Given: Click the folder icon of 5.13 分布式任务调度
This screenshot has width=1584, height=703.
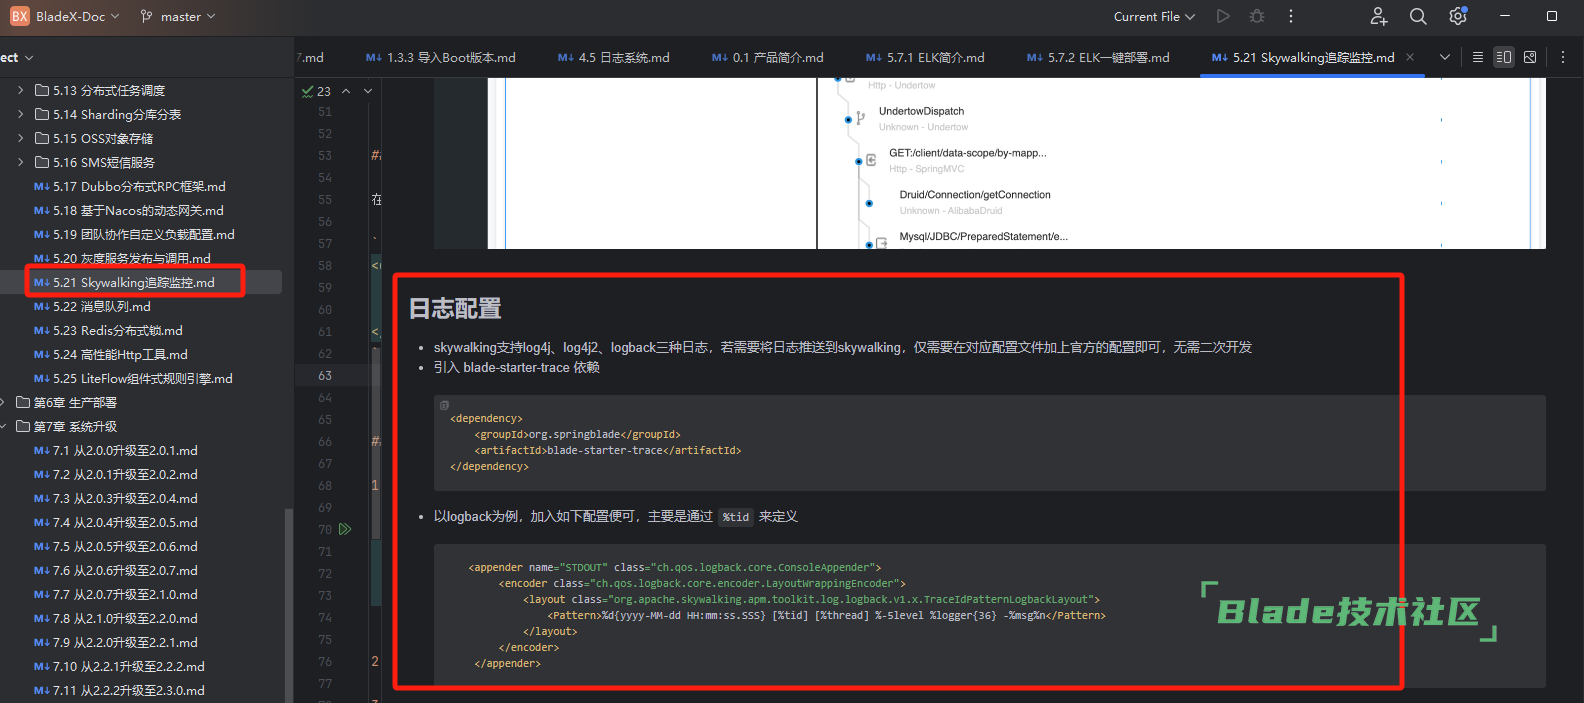Looking at the screenshot, I should pyautogui.click(x=42, y=90).
